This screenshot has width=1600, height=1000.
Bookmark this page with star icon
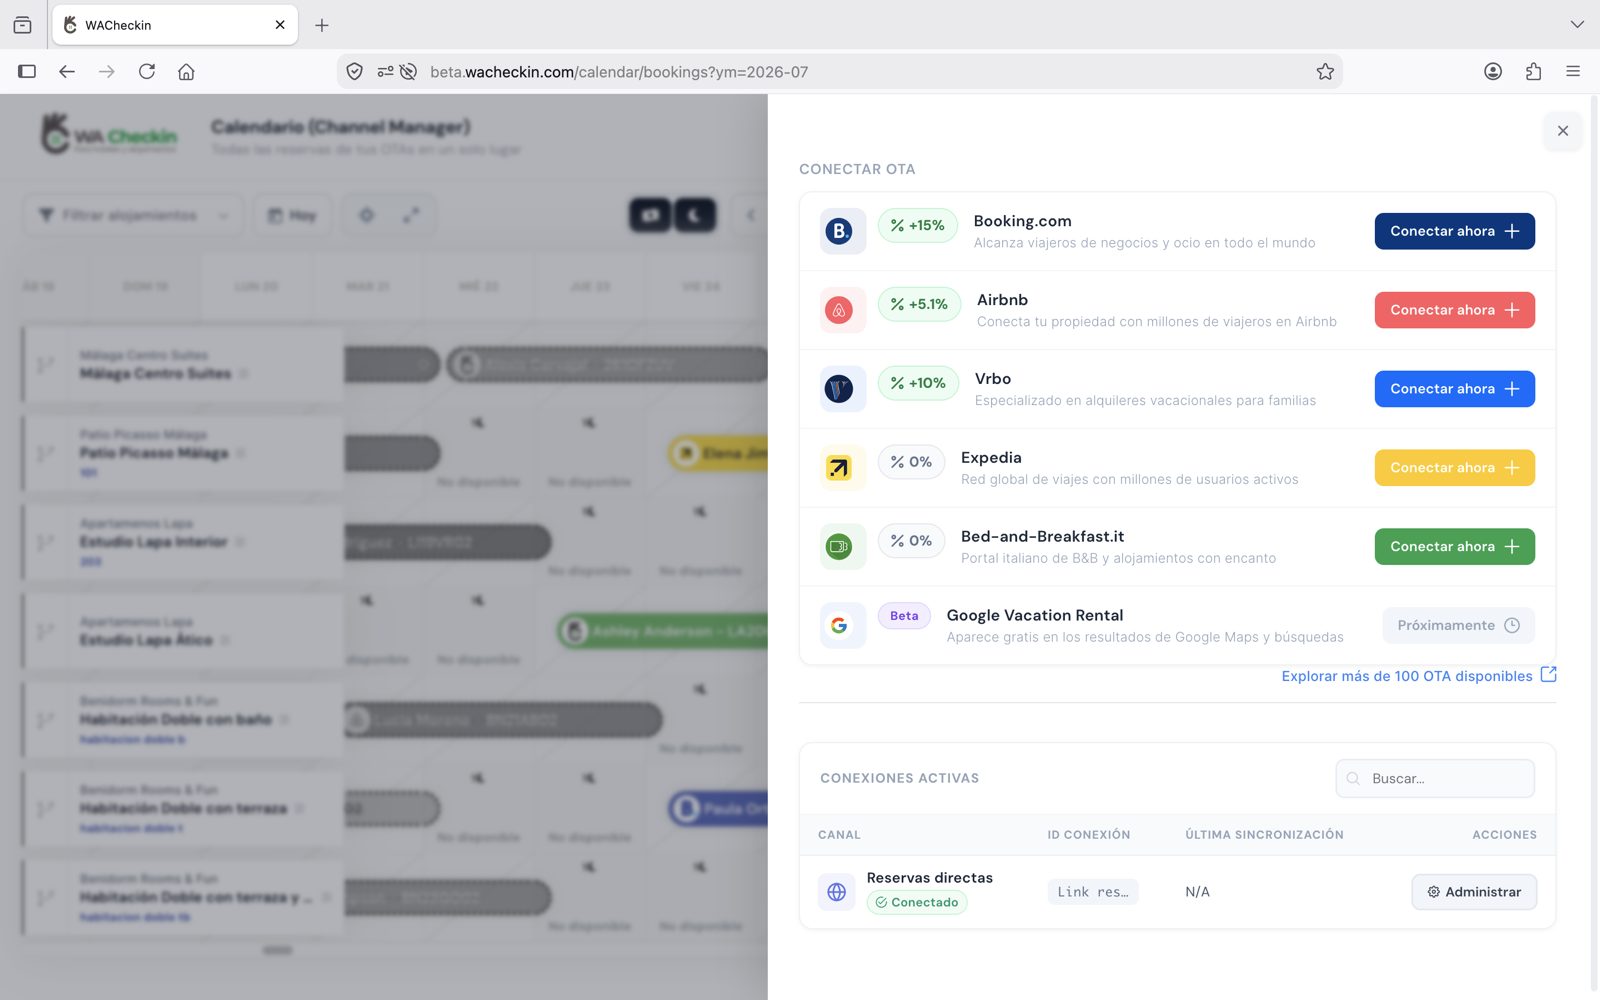(x=1325, y=72)
